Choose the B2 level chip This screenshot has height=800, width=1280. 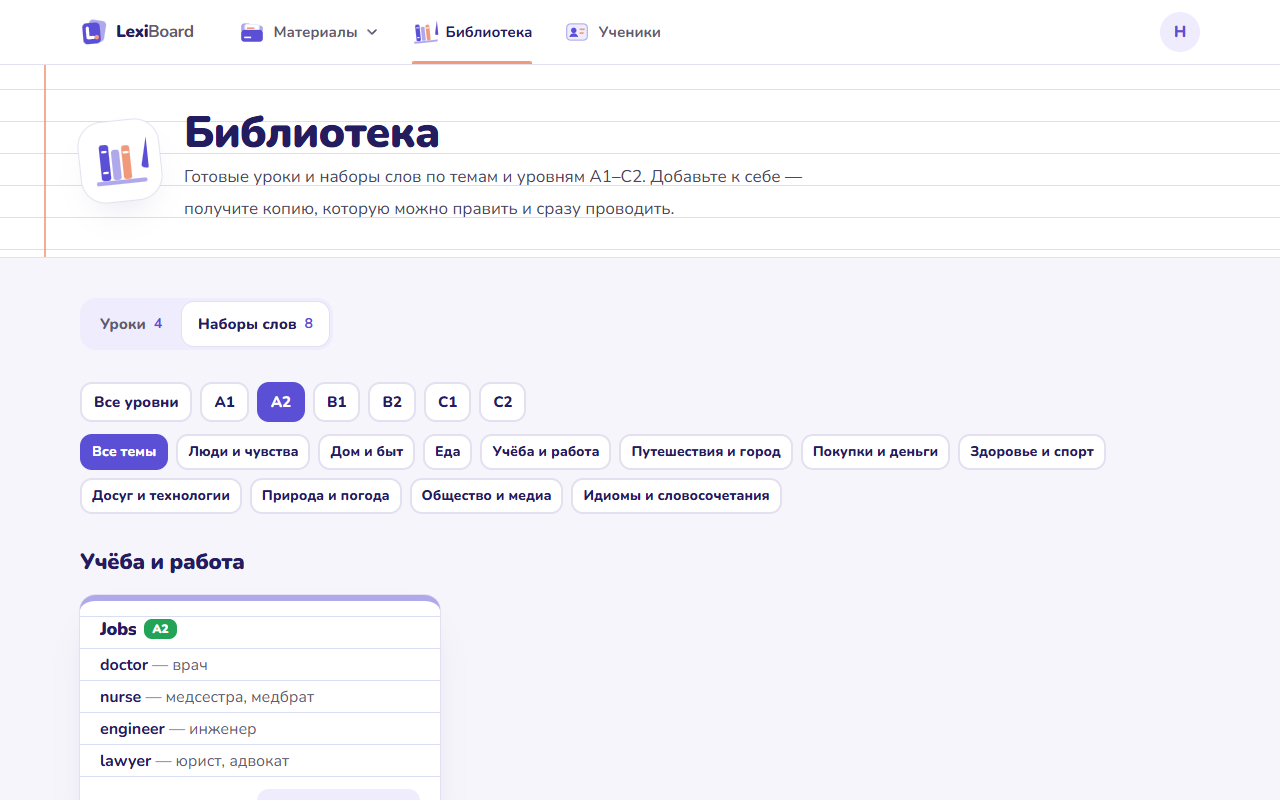tap(392, 402)
